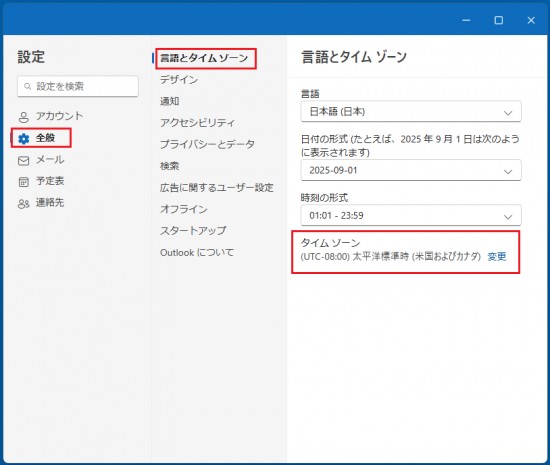Image resolution: width=550 pixels, height=465 pixels.
Task: Select the デザイン settings item
Action: 179,80
